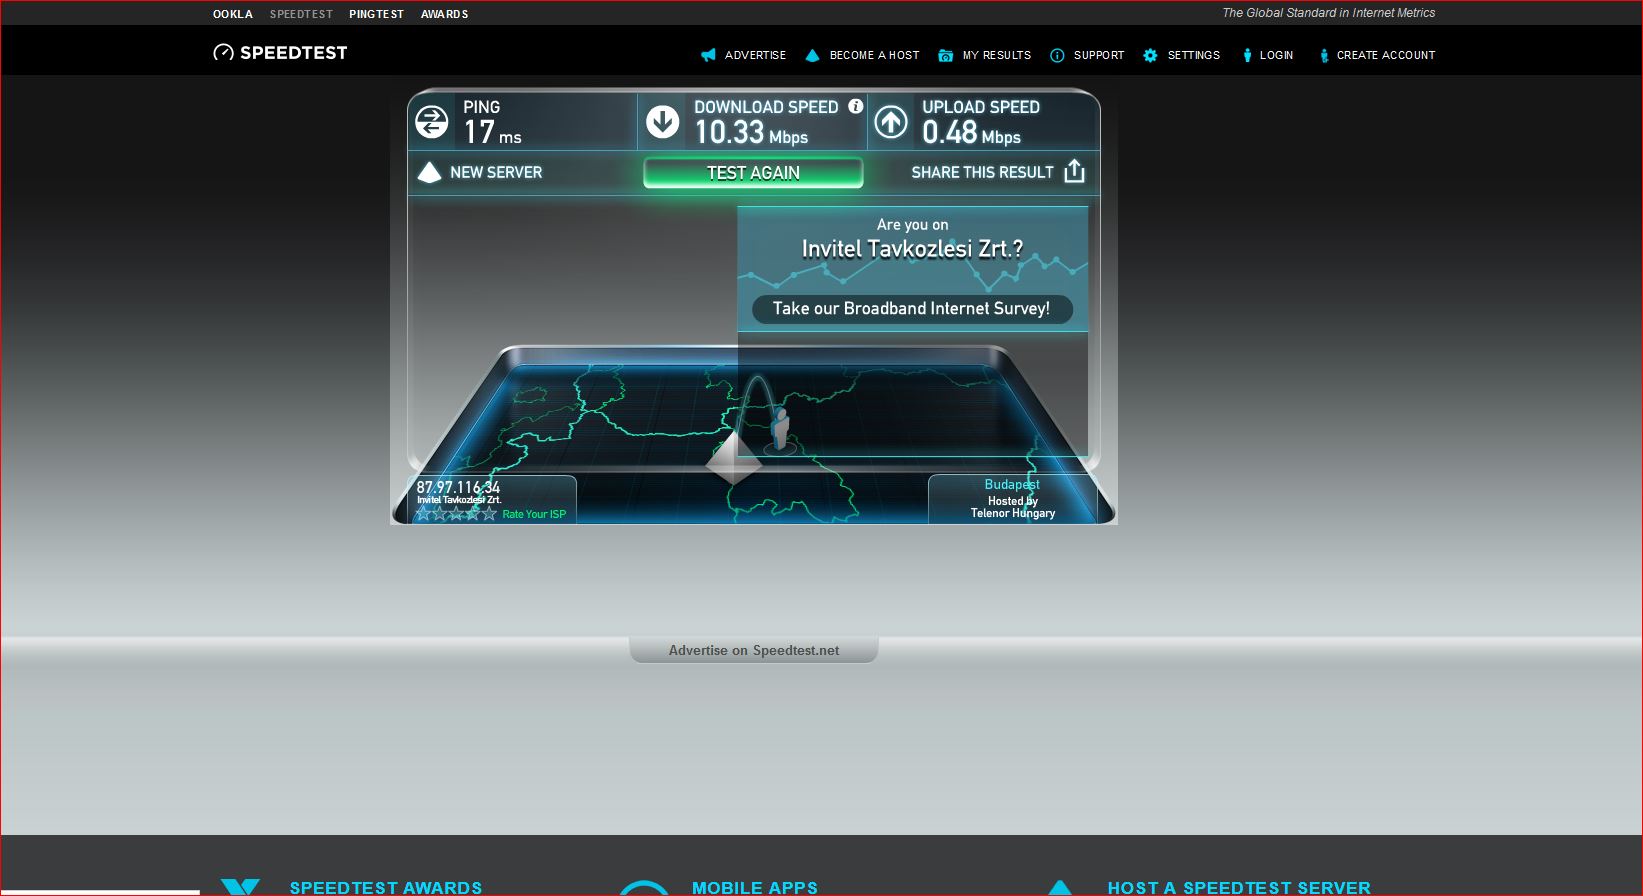Open the Advertise menu link

click(x=755, y=55)
